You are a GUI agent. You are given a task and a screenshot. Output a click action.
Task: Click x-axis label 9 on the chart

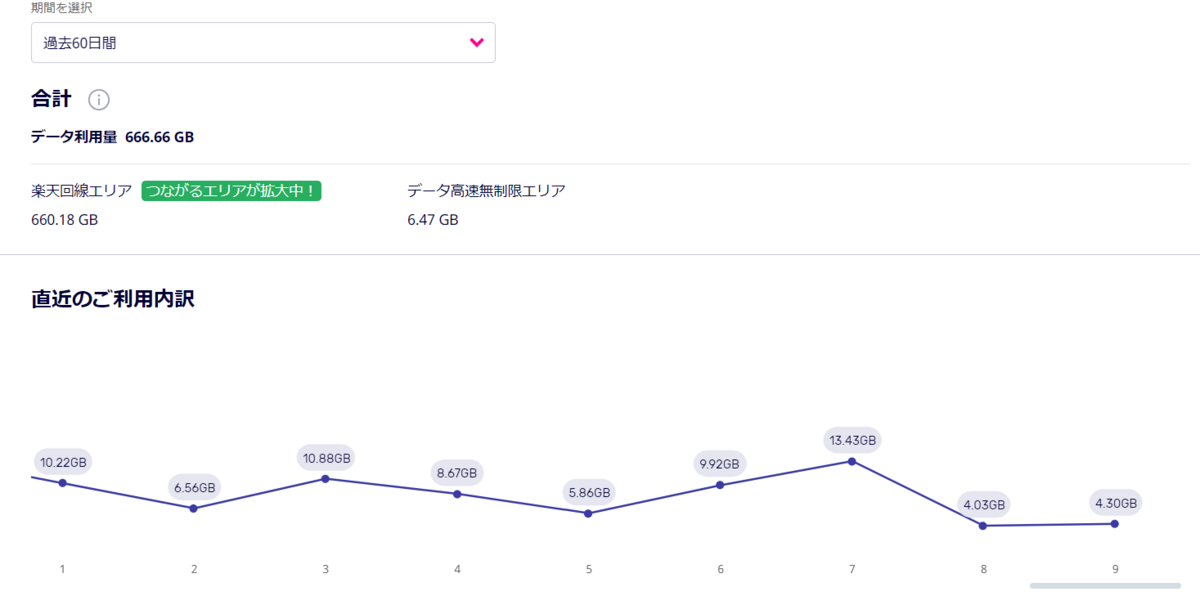pyautogui.click(x=1115, y=569)
